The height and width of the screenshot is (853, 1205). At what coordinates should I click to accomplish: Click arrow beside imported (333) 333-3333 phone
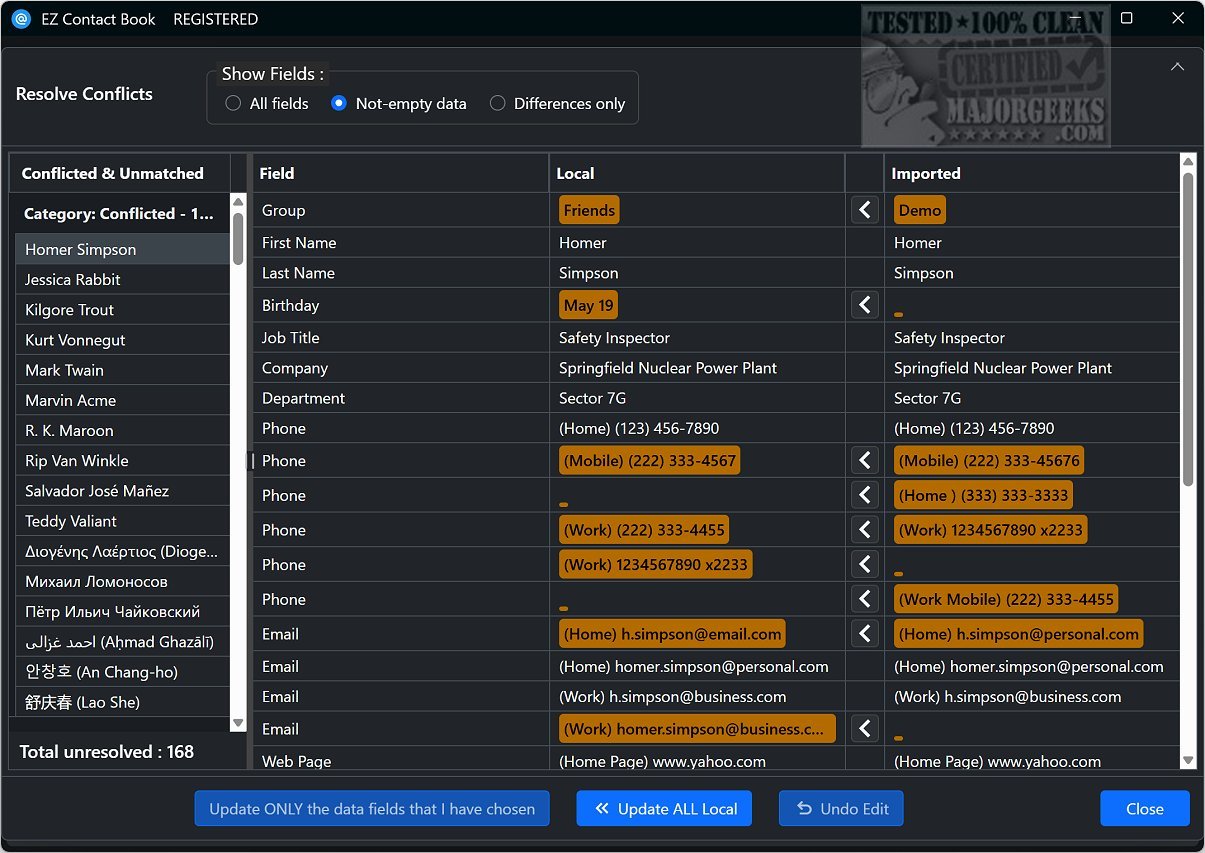(x=865, y=495)
